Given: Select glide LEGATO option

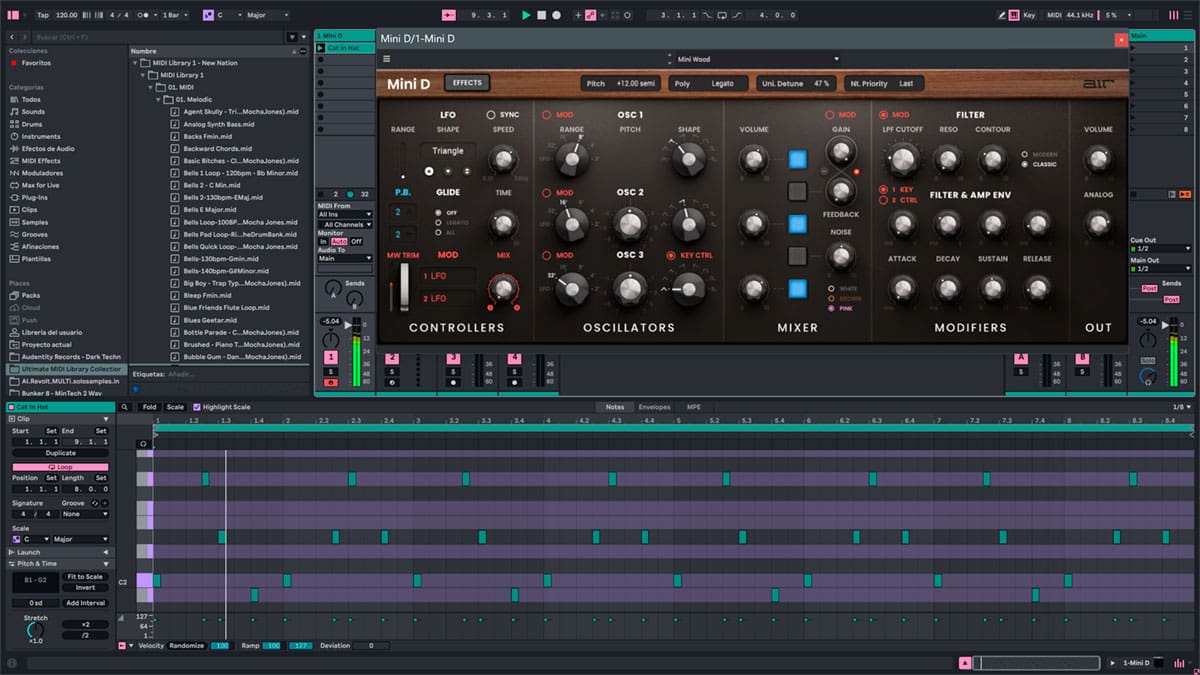Looking at the screenshot, I should click(438, 222).
